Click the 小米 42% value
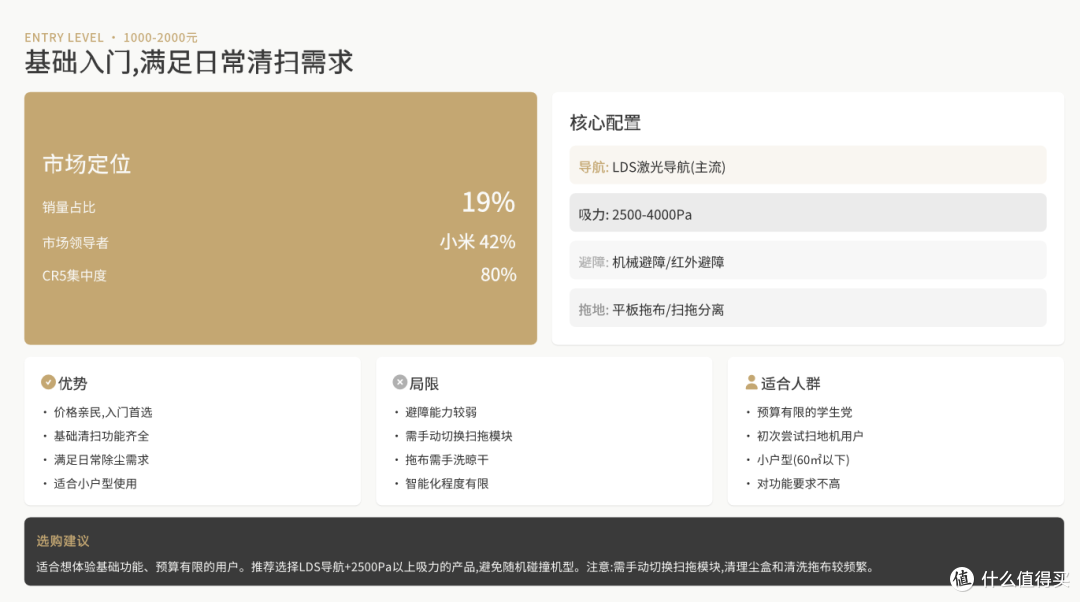This screenshot has width=1080, height=602. coord(478,242)
